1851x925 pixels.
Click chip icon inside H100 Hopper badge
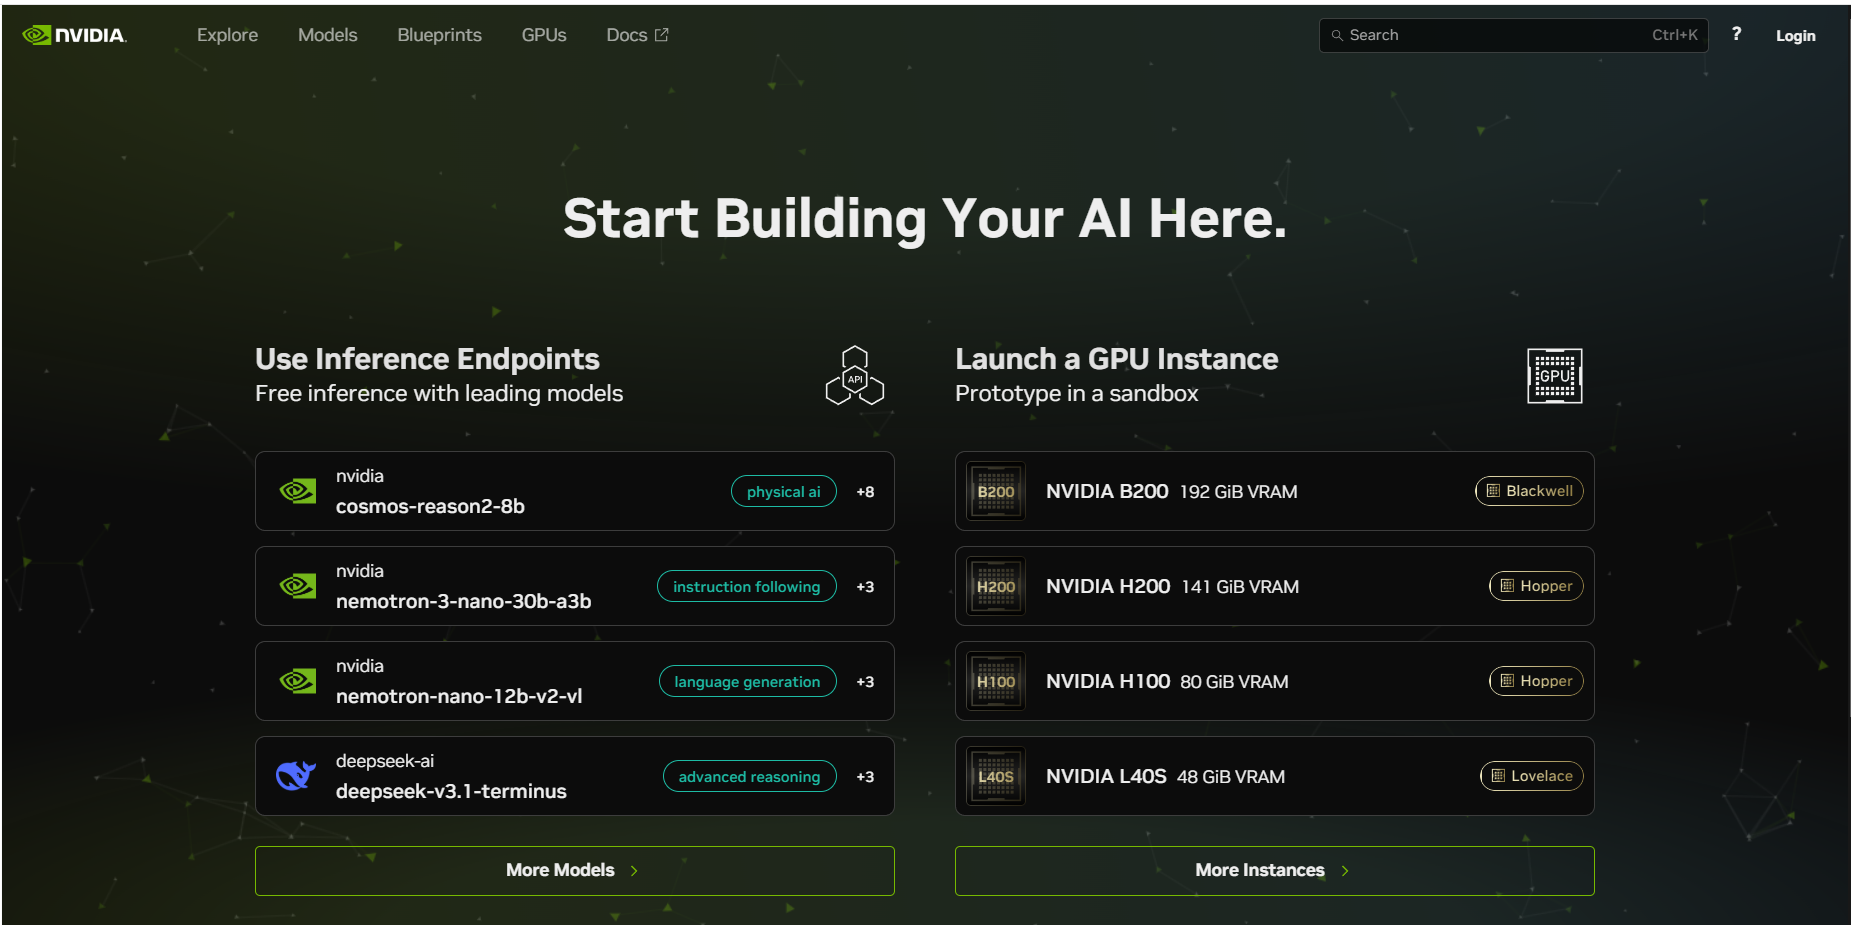pyautogui.click(x=1507, y=681)
